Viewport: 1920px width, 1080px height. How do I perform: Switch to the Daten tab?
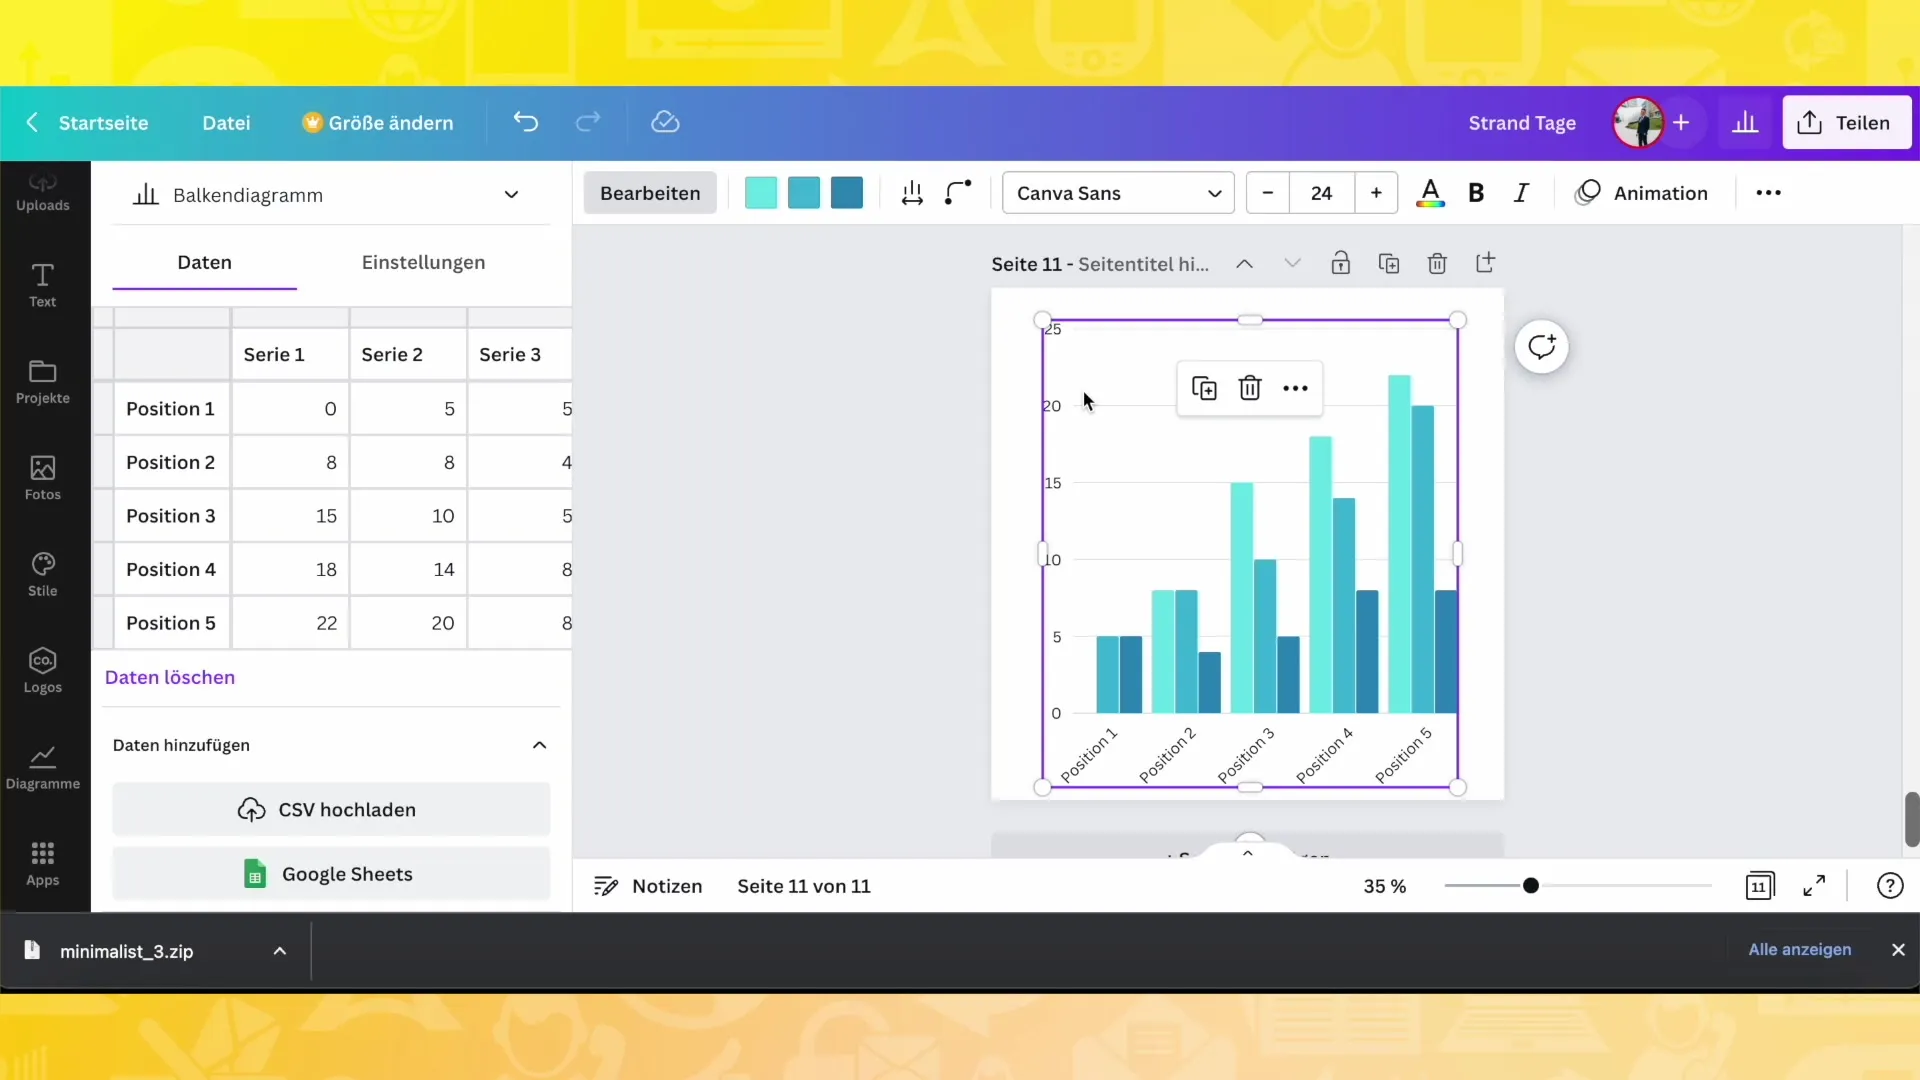click(x=203, y=261)
